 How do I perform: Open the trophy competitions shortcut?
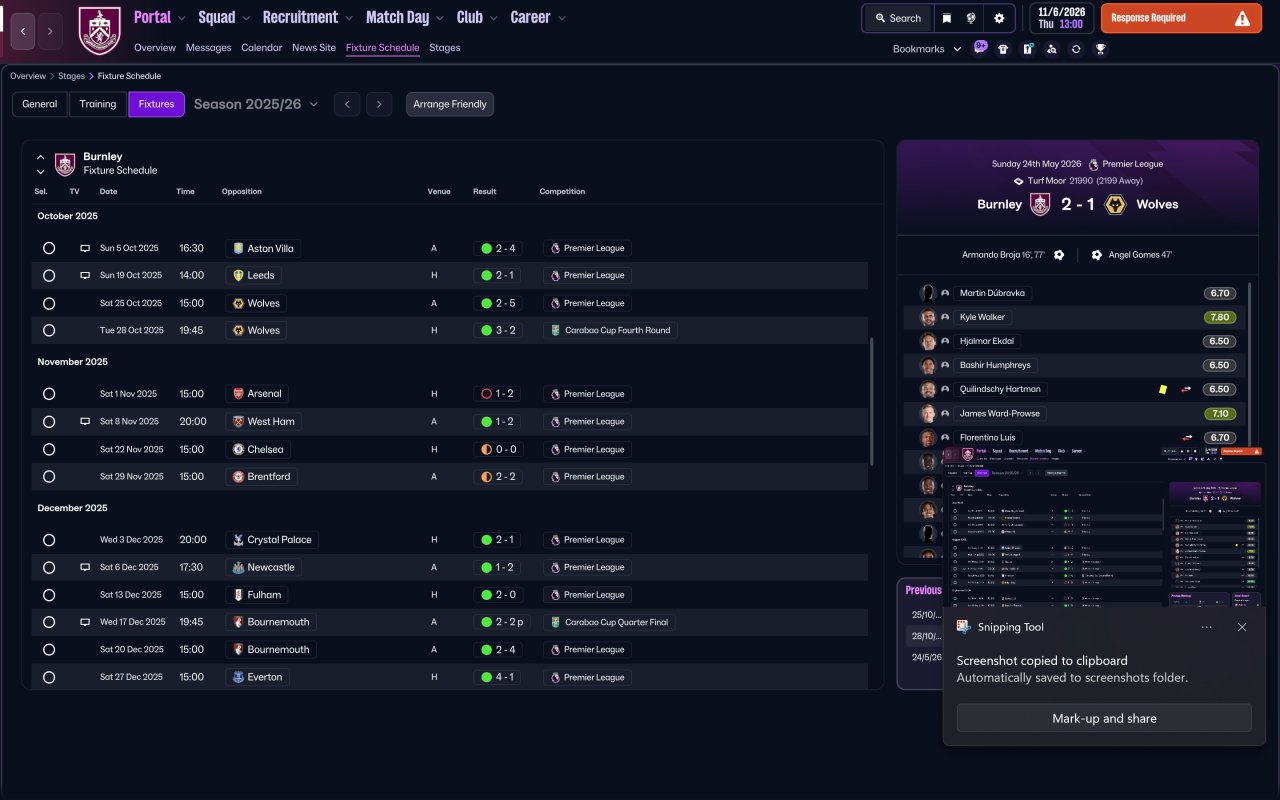[1100, 49]
